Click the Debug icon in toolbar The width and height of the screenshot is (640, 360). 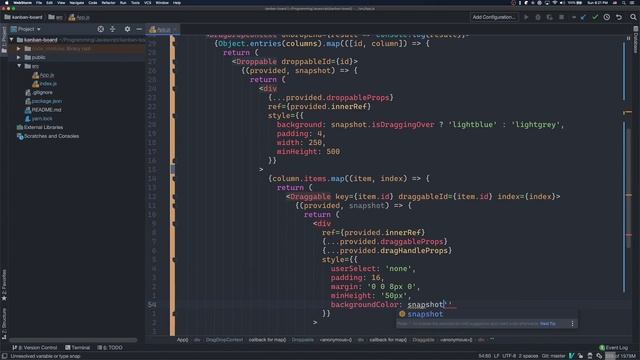pyautogui.click(x=538, y=17)
